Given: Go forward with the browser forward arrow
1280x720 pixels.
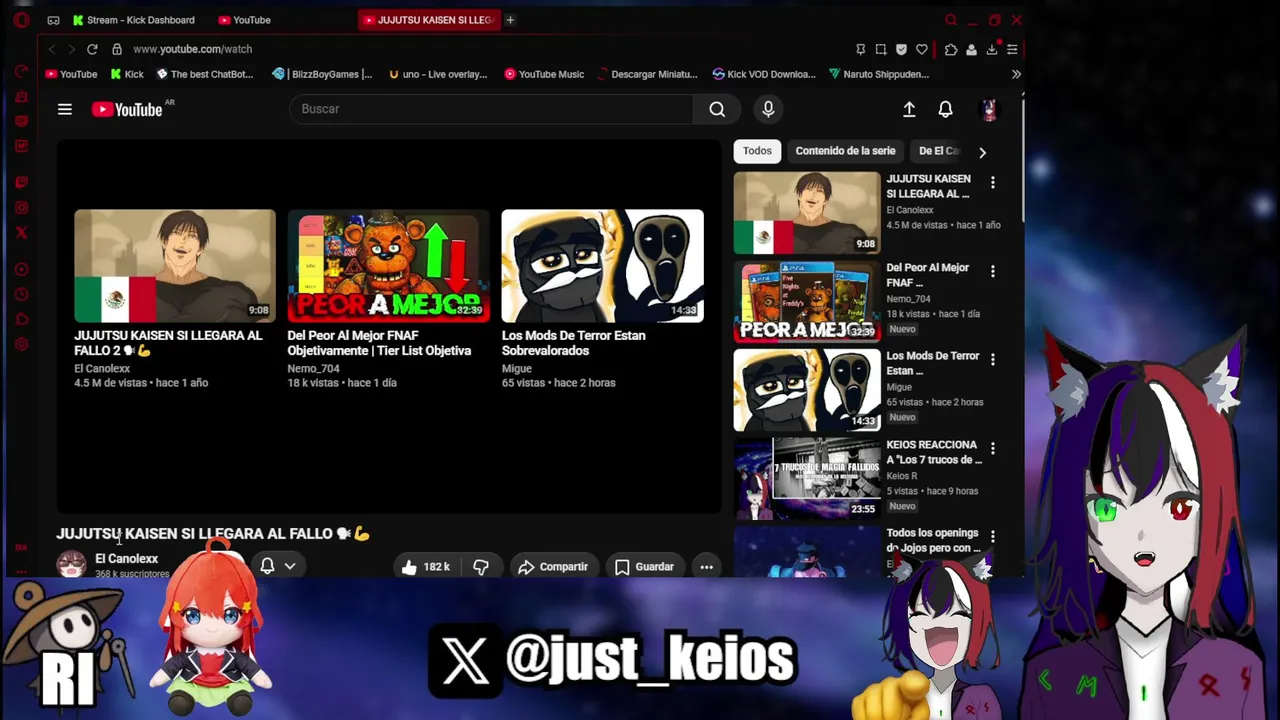Looking at the screenshot, I should coord(72,49).
